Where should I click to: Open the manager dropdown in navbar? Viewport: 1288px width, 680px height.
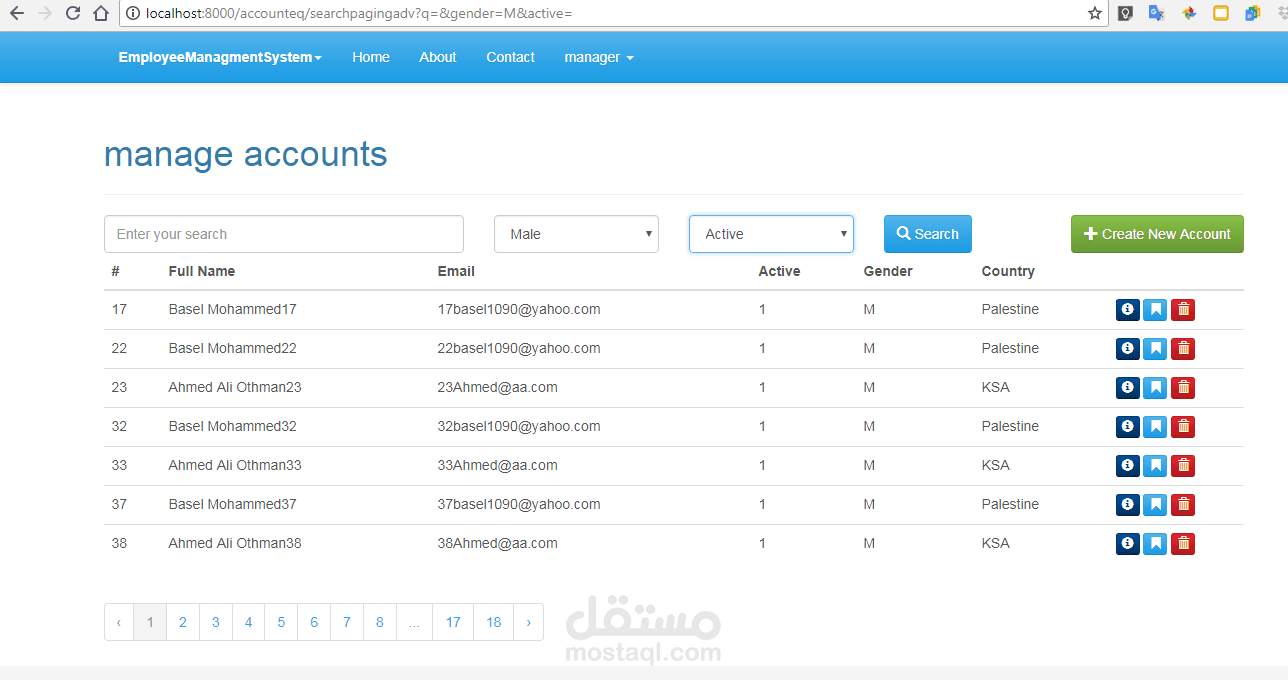pyautogui.click(x=598, y=57)
